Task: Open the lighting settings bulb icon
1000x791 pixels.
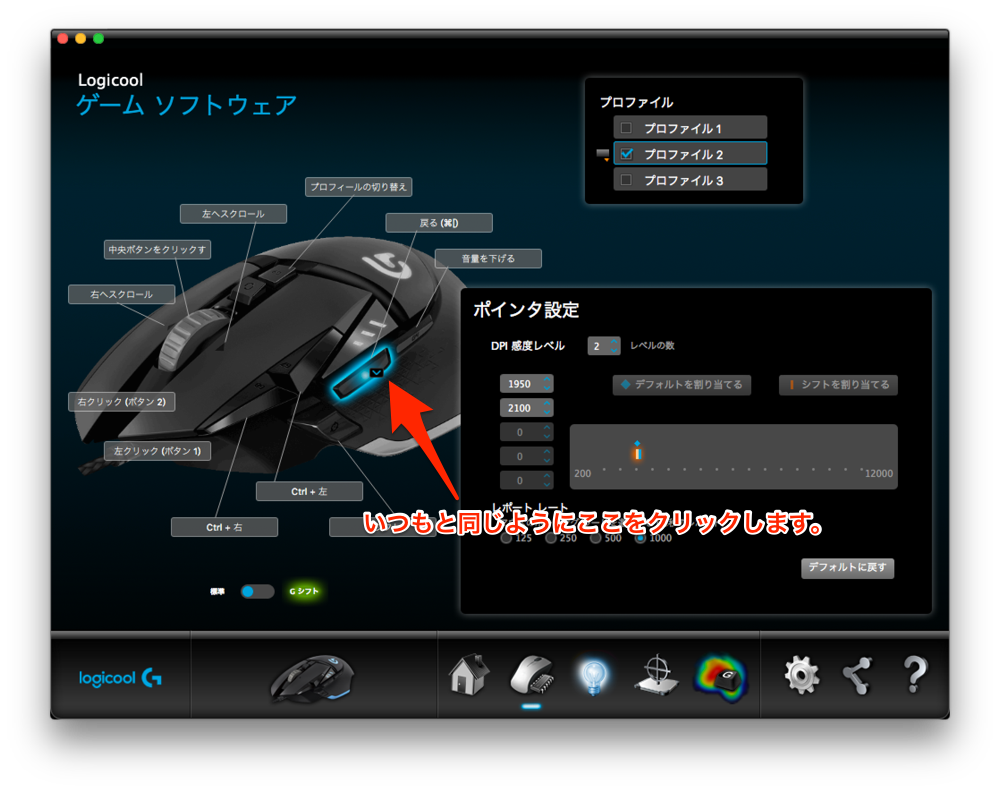Action: tap(593, 676)
